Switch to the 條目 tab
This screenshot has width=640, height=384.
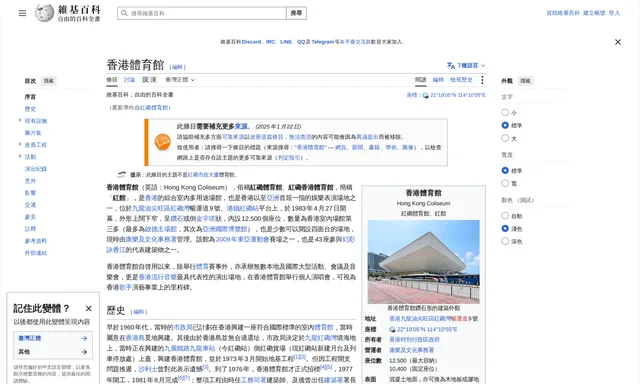coord(112,80)
